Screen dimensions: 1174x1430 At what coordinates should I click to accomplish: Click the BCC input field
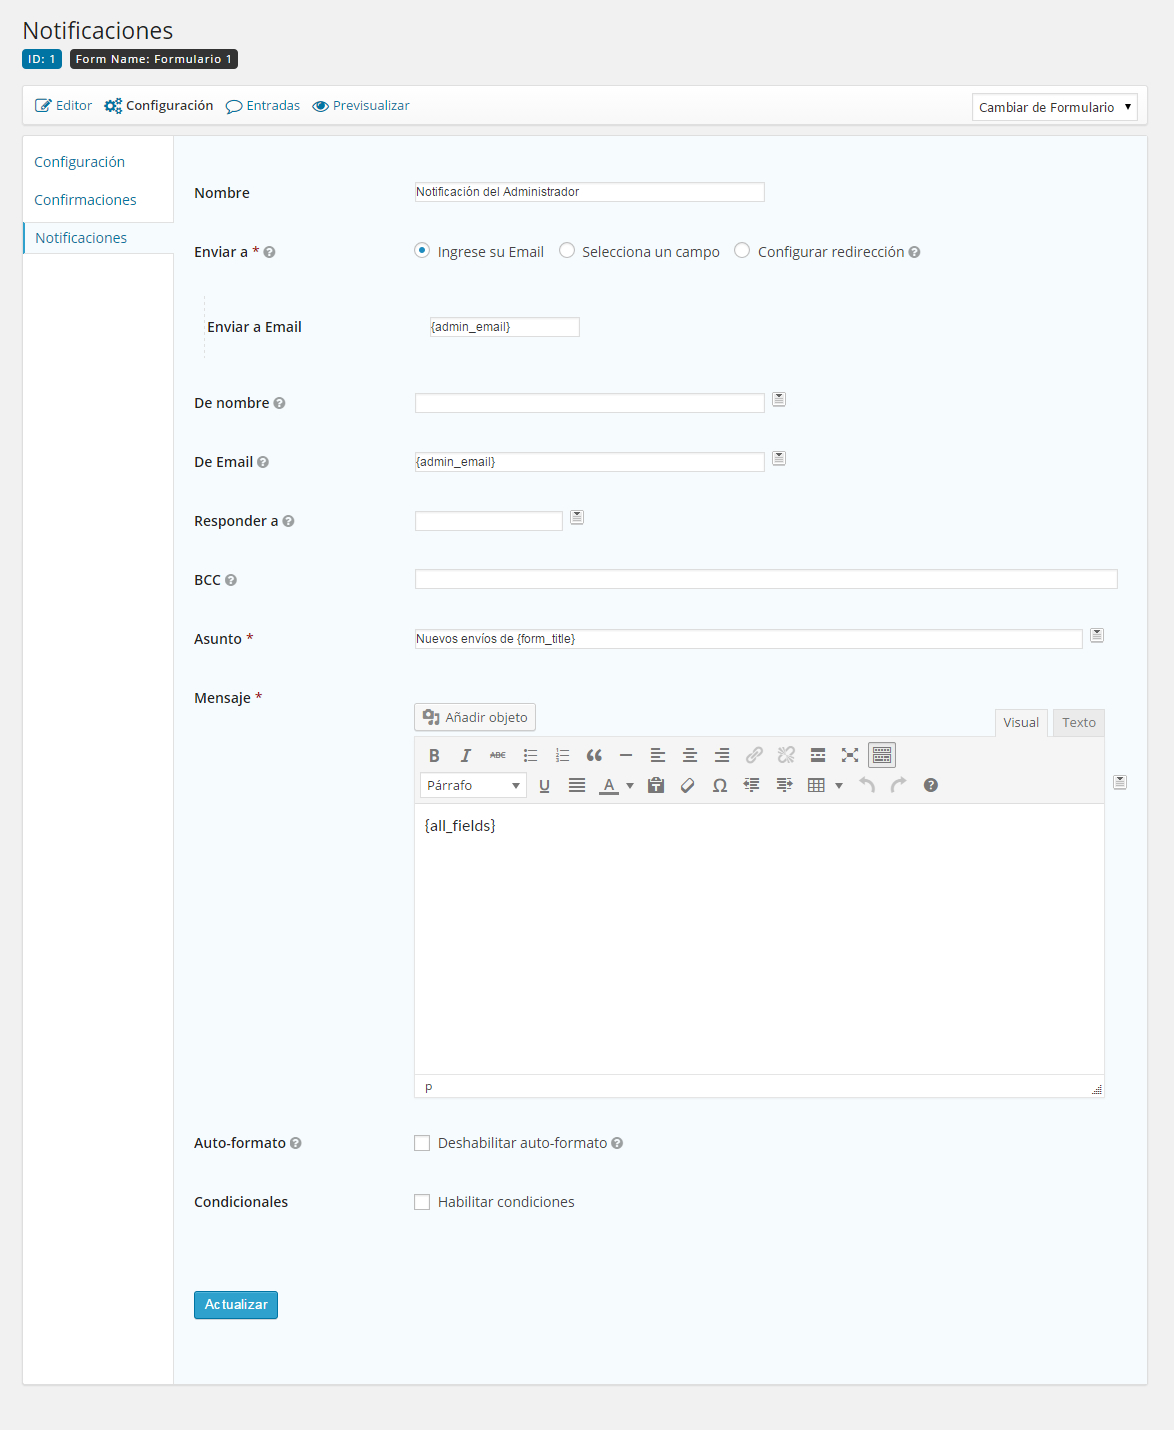click(766, 579)
